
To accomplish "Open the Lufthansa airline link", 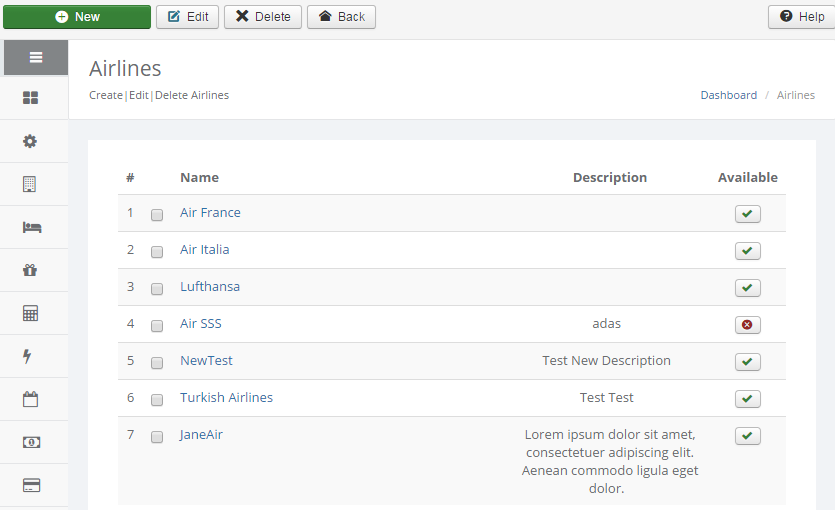I will click(x=210, y=286).
